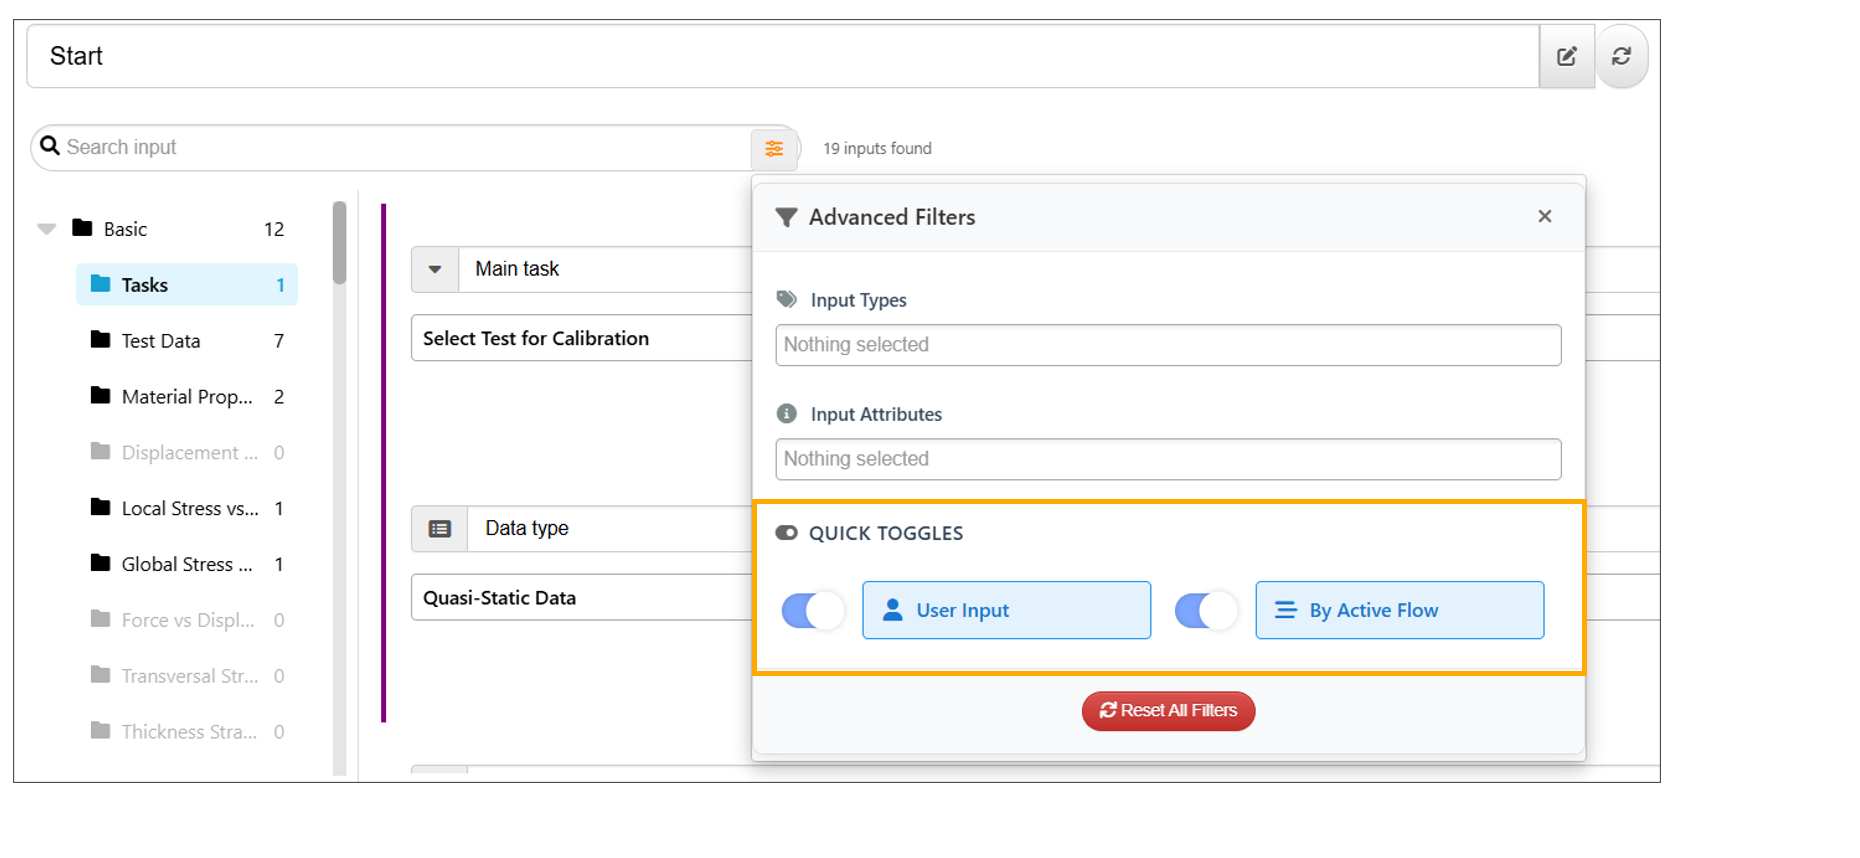Close the Advanced Filters panel
The width and height of the screenshot is (1860, 858).
pyautogui.click(x=1544, y=217)
